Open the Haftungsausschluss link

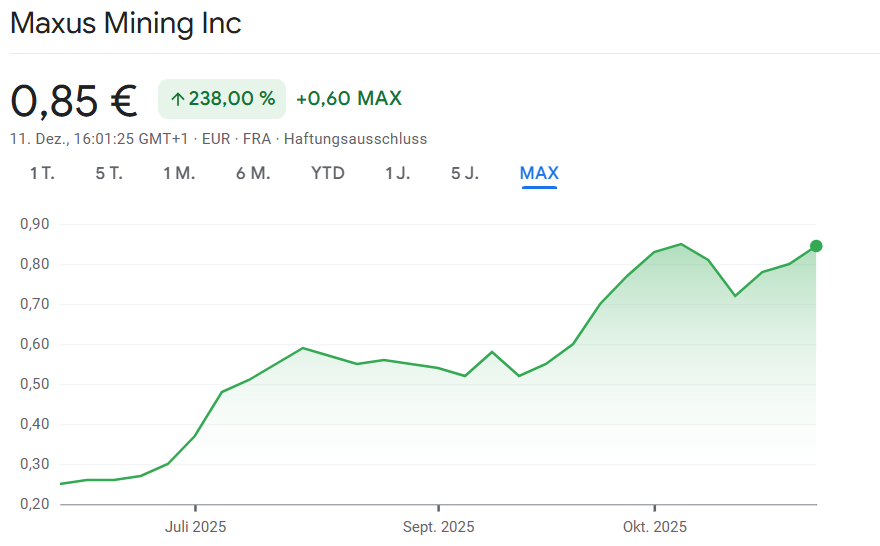tap(355, 139)
